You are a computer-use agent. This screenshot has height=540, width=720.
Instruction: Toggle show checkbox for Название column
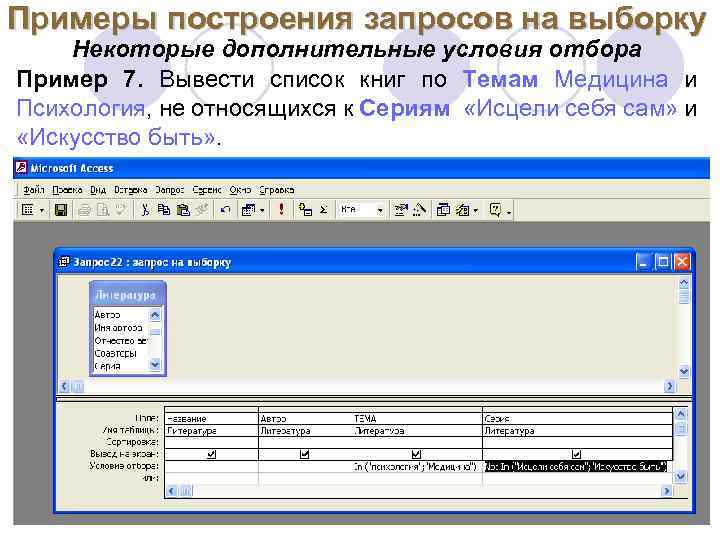(211, 454)
